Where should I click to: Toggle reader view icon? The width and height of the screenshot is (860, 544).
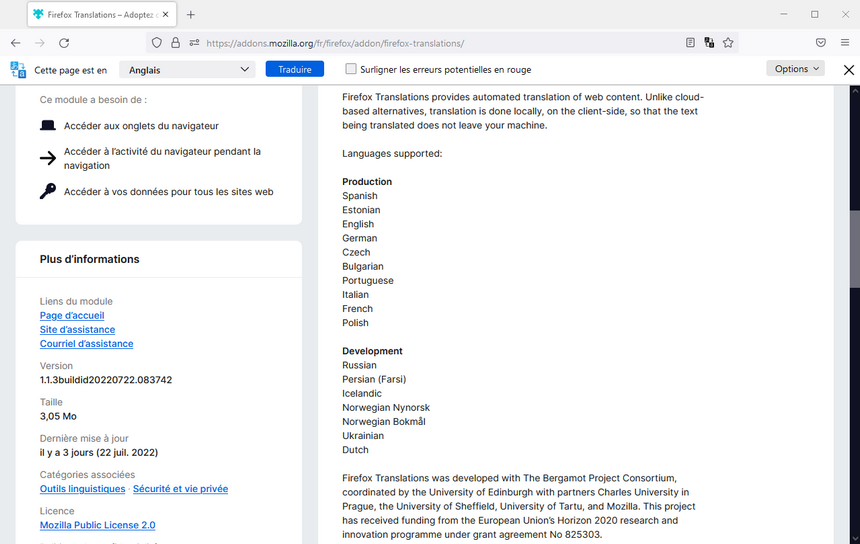tap(691, 43)
